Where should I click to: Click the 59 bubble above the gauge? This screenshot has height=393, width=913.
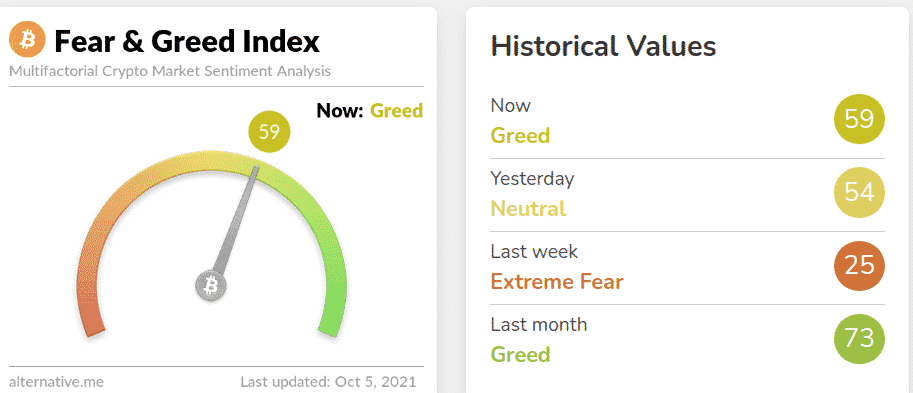click(x=269, y=132)
